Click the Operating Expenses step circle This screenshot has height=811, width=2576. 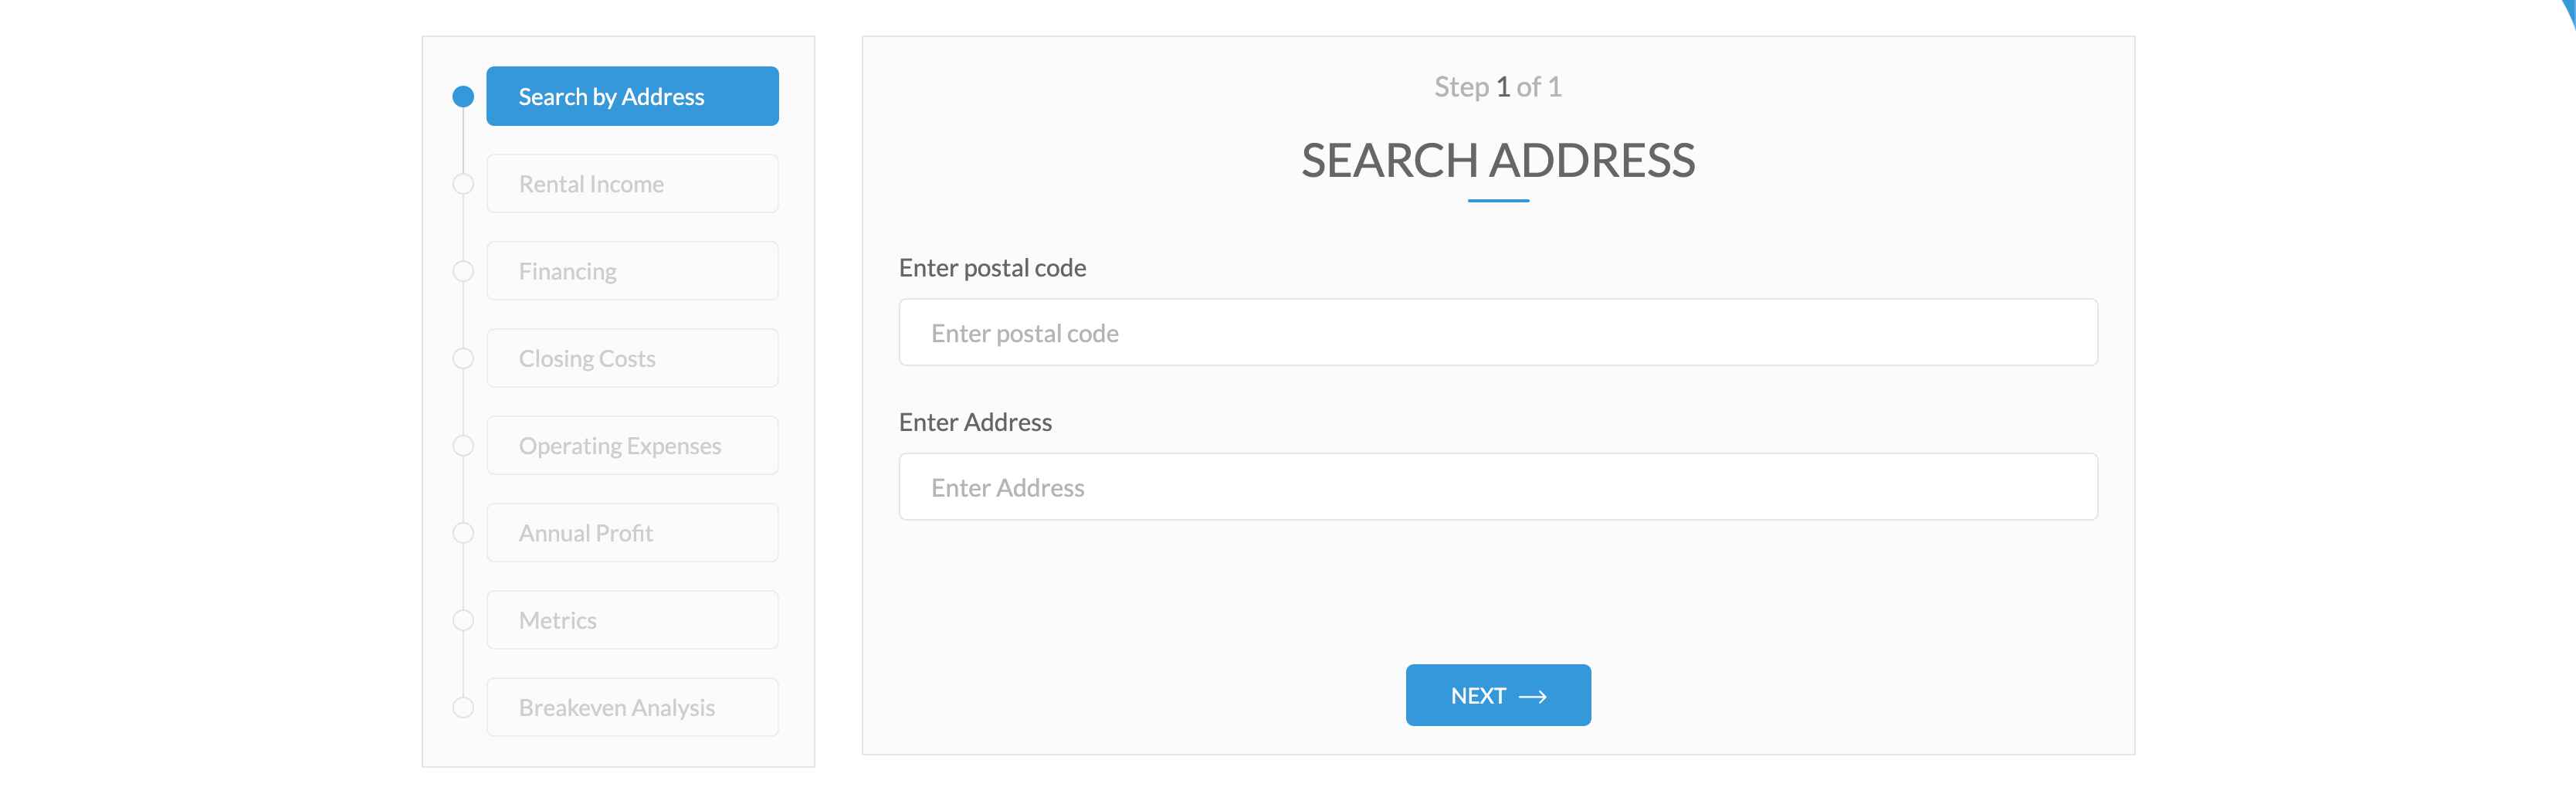(x=463, y=446)
